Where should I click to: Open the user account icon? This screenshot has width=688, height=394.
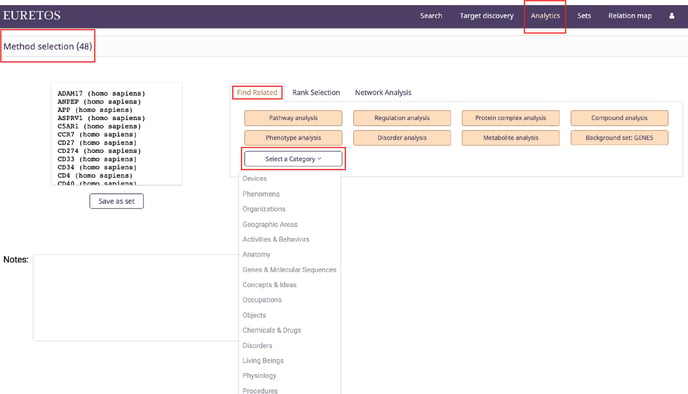671,16
